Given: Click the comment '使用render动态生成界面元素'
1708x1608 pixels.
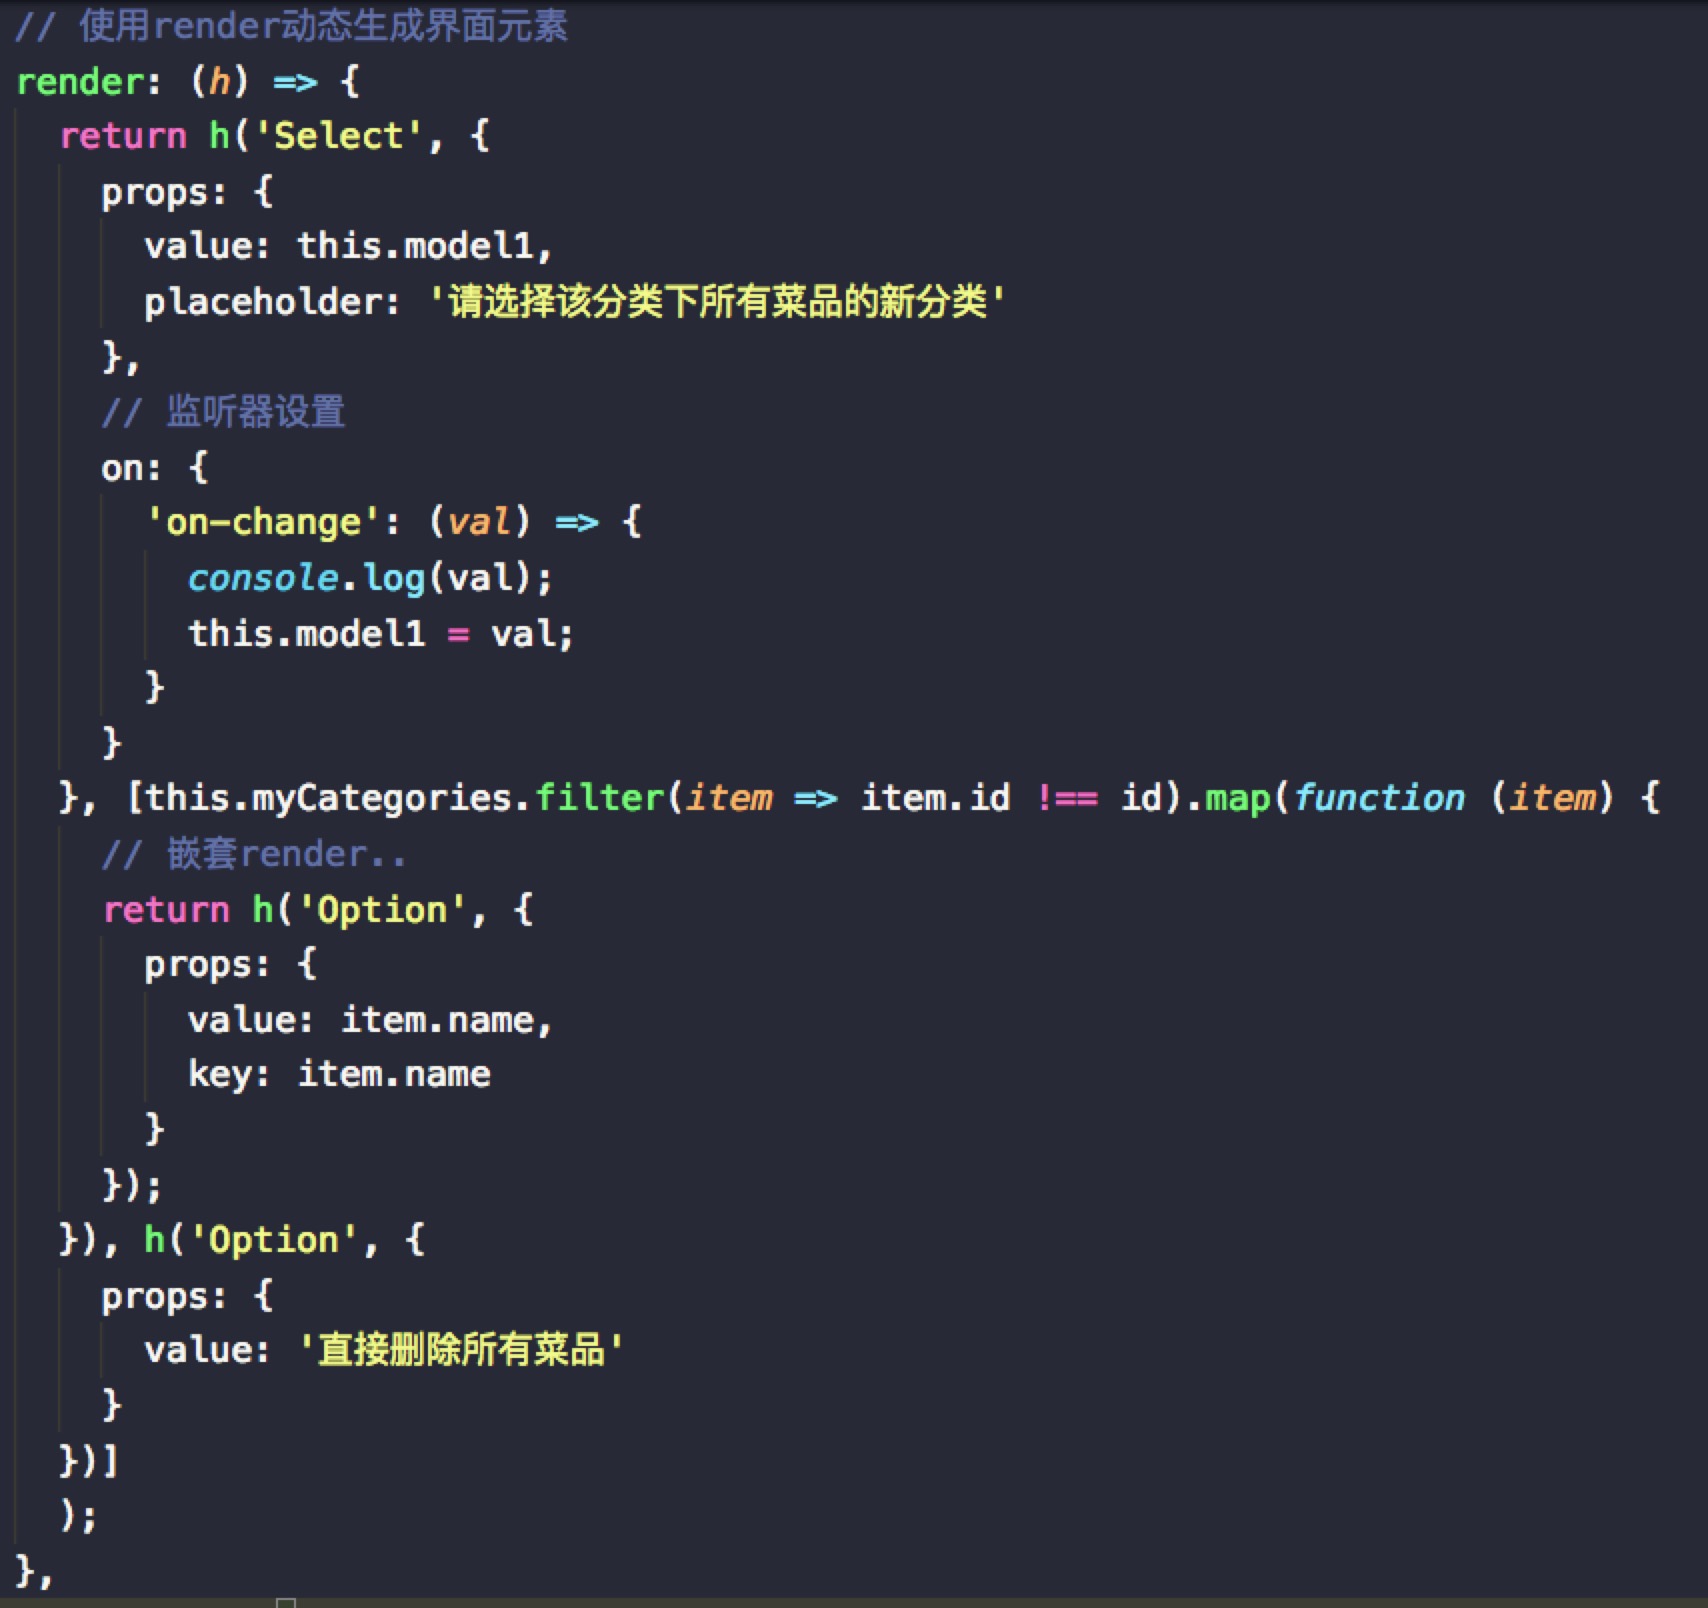Looking at the screenshot, I should point(323,26).
